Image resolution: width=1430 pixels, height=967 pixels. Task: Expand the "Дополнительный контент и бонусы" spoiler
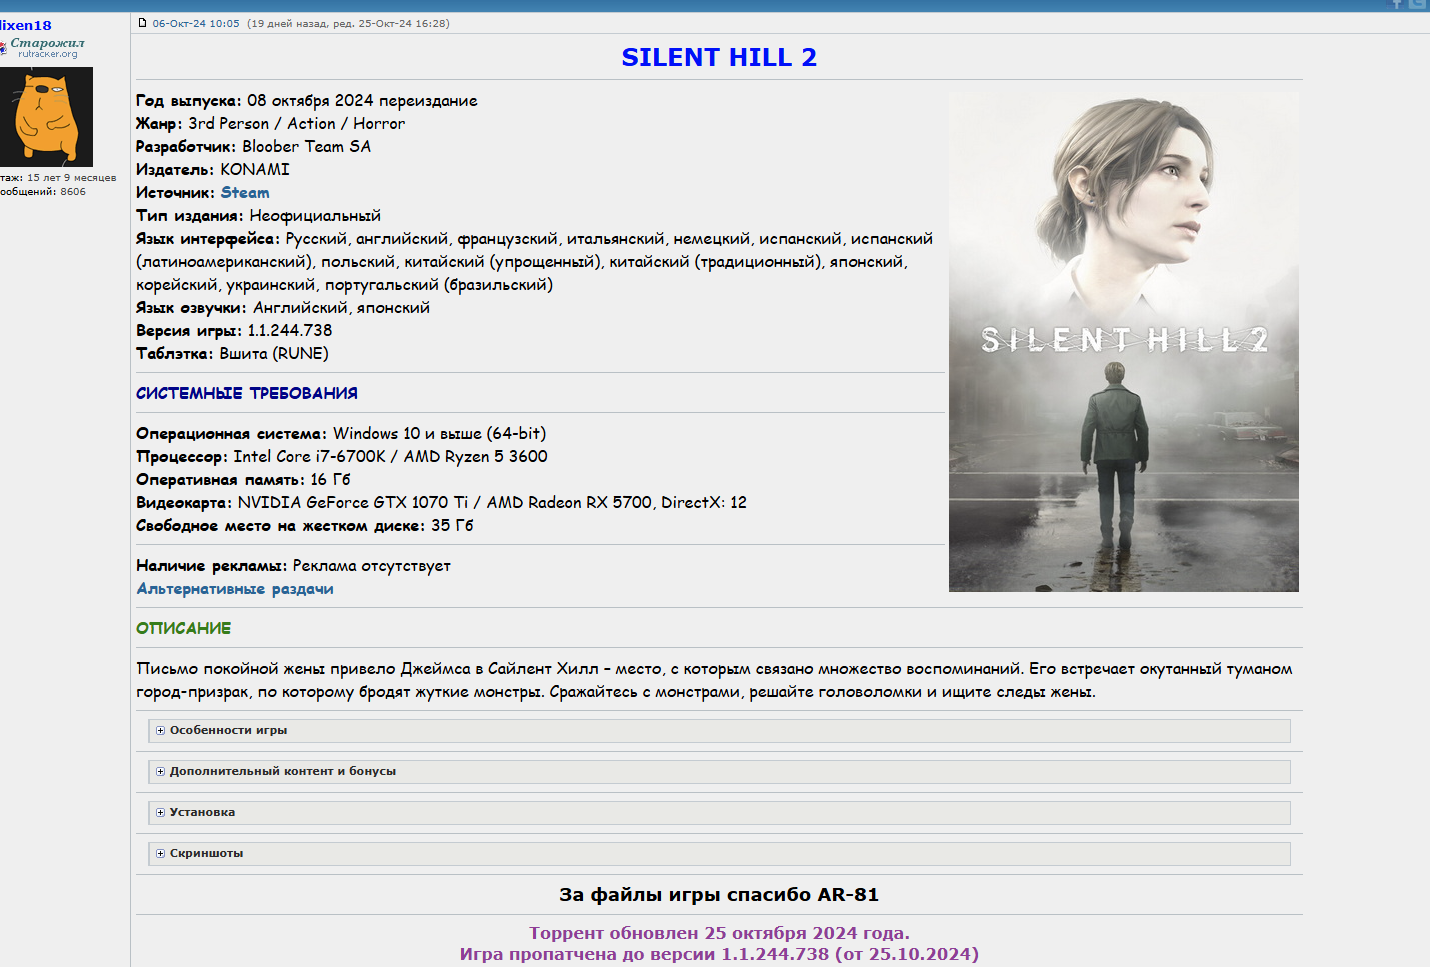point(719,772)
